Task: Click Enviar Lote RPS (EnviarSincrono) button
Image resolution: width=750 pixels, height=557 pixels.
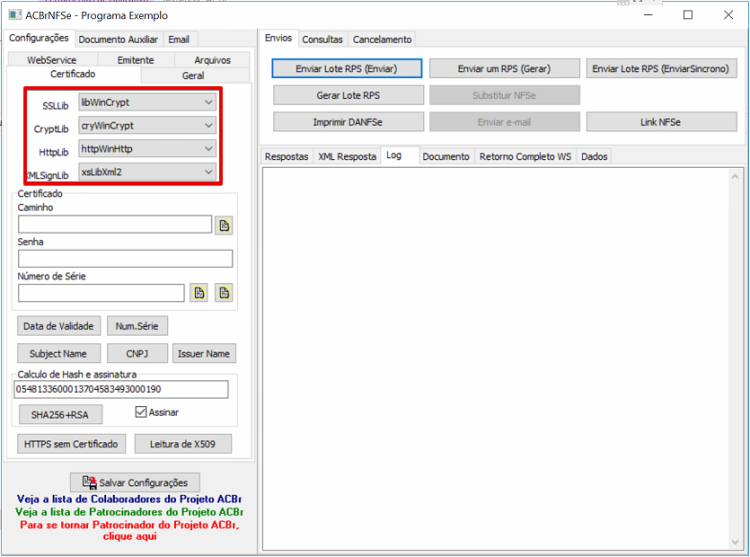Action: (661, 68)
